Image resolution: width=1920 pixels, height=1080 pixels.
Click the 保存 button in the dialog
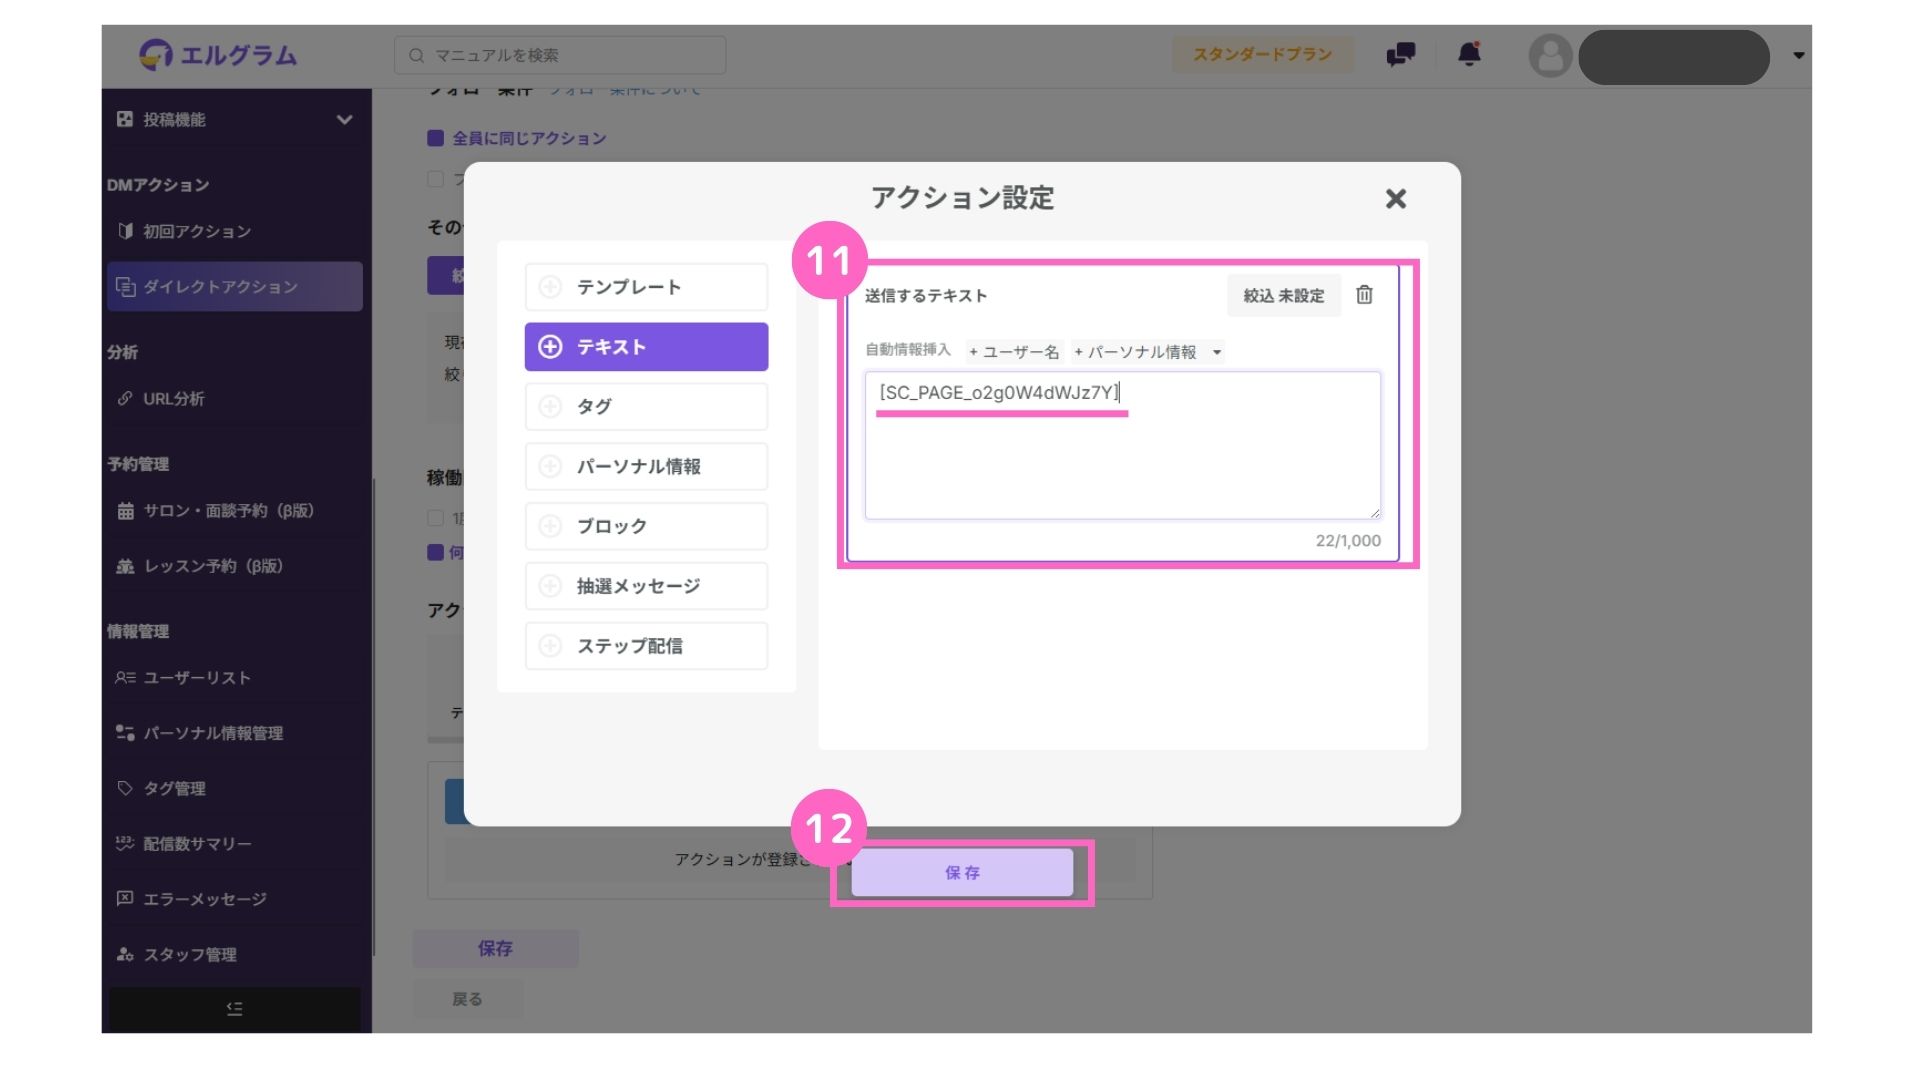(x=962, y=873)
